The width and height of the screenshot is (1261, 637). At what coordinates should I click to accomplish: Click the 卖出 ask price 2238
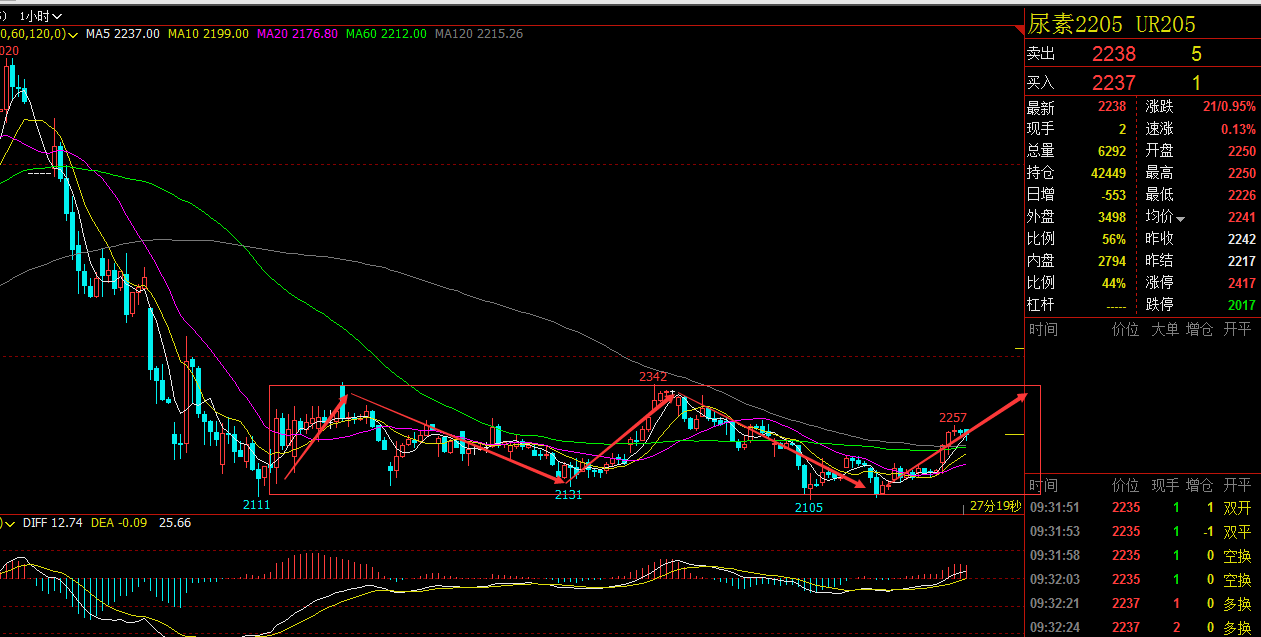pos(1114,54)
